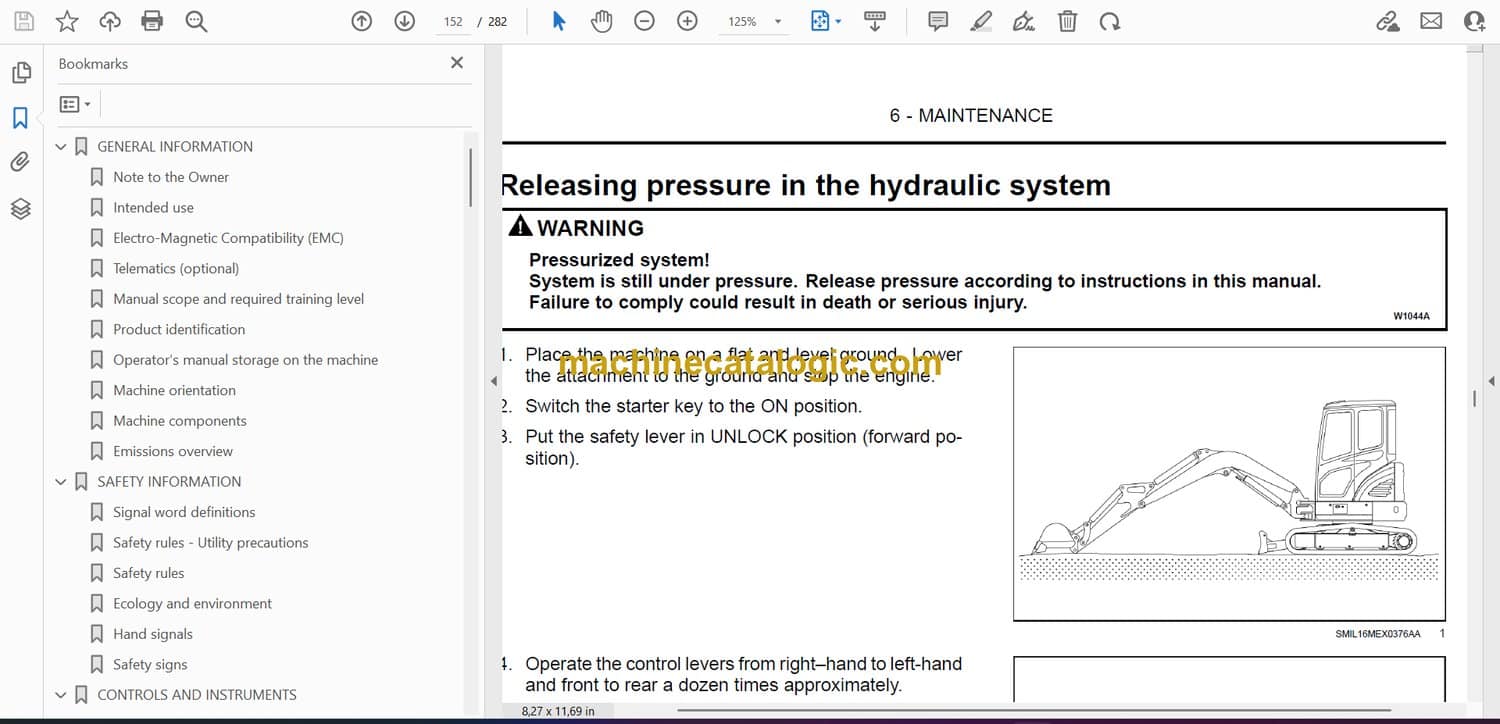Close the Bookmarks panel
Viewport: 1500px width, 724px height.
click(457, 63)
